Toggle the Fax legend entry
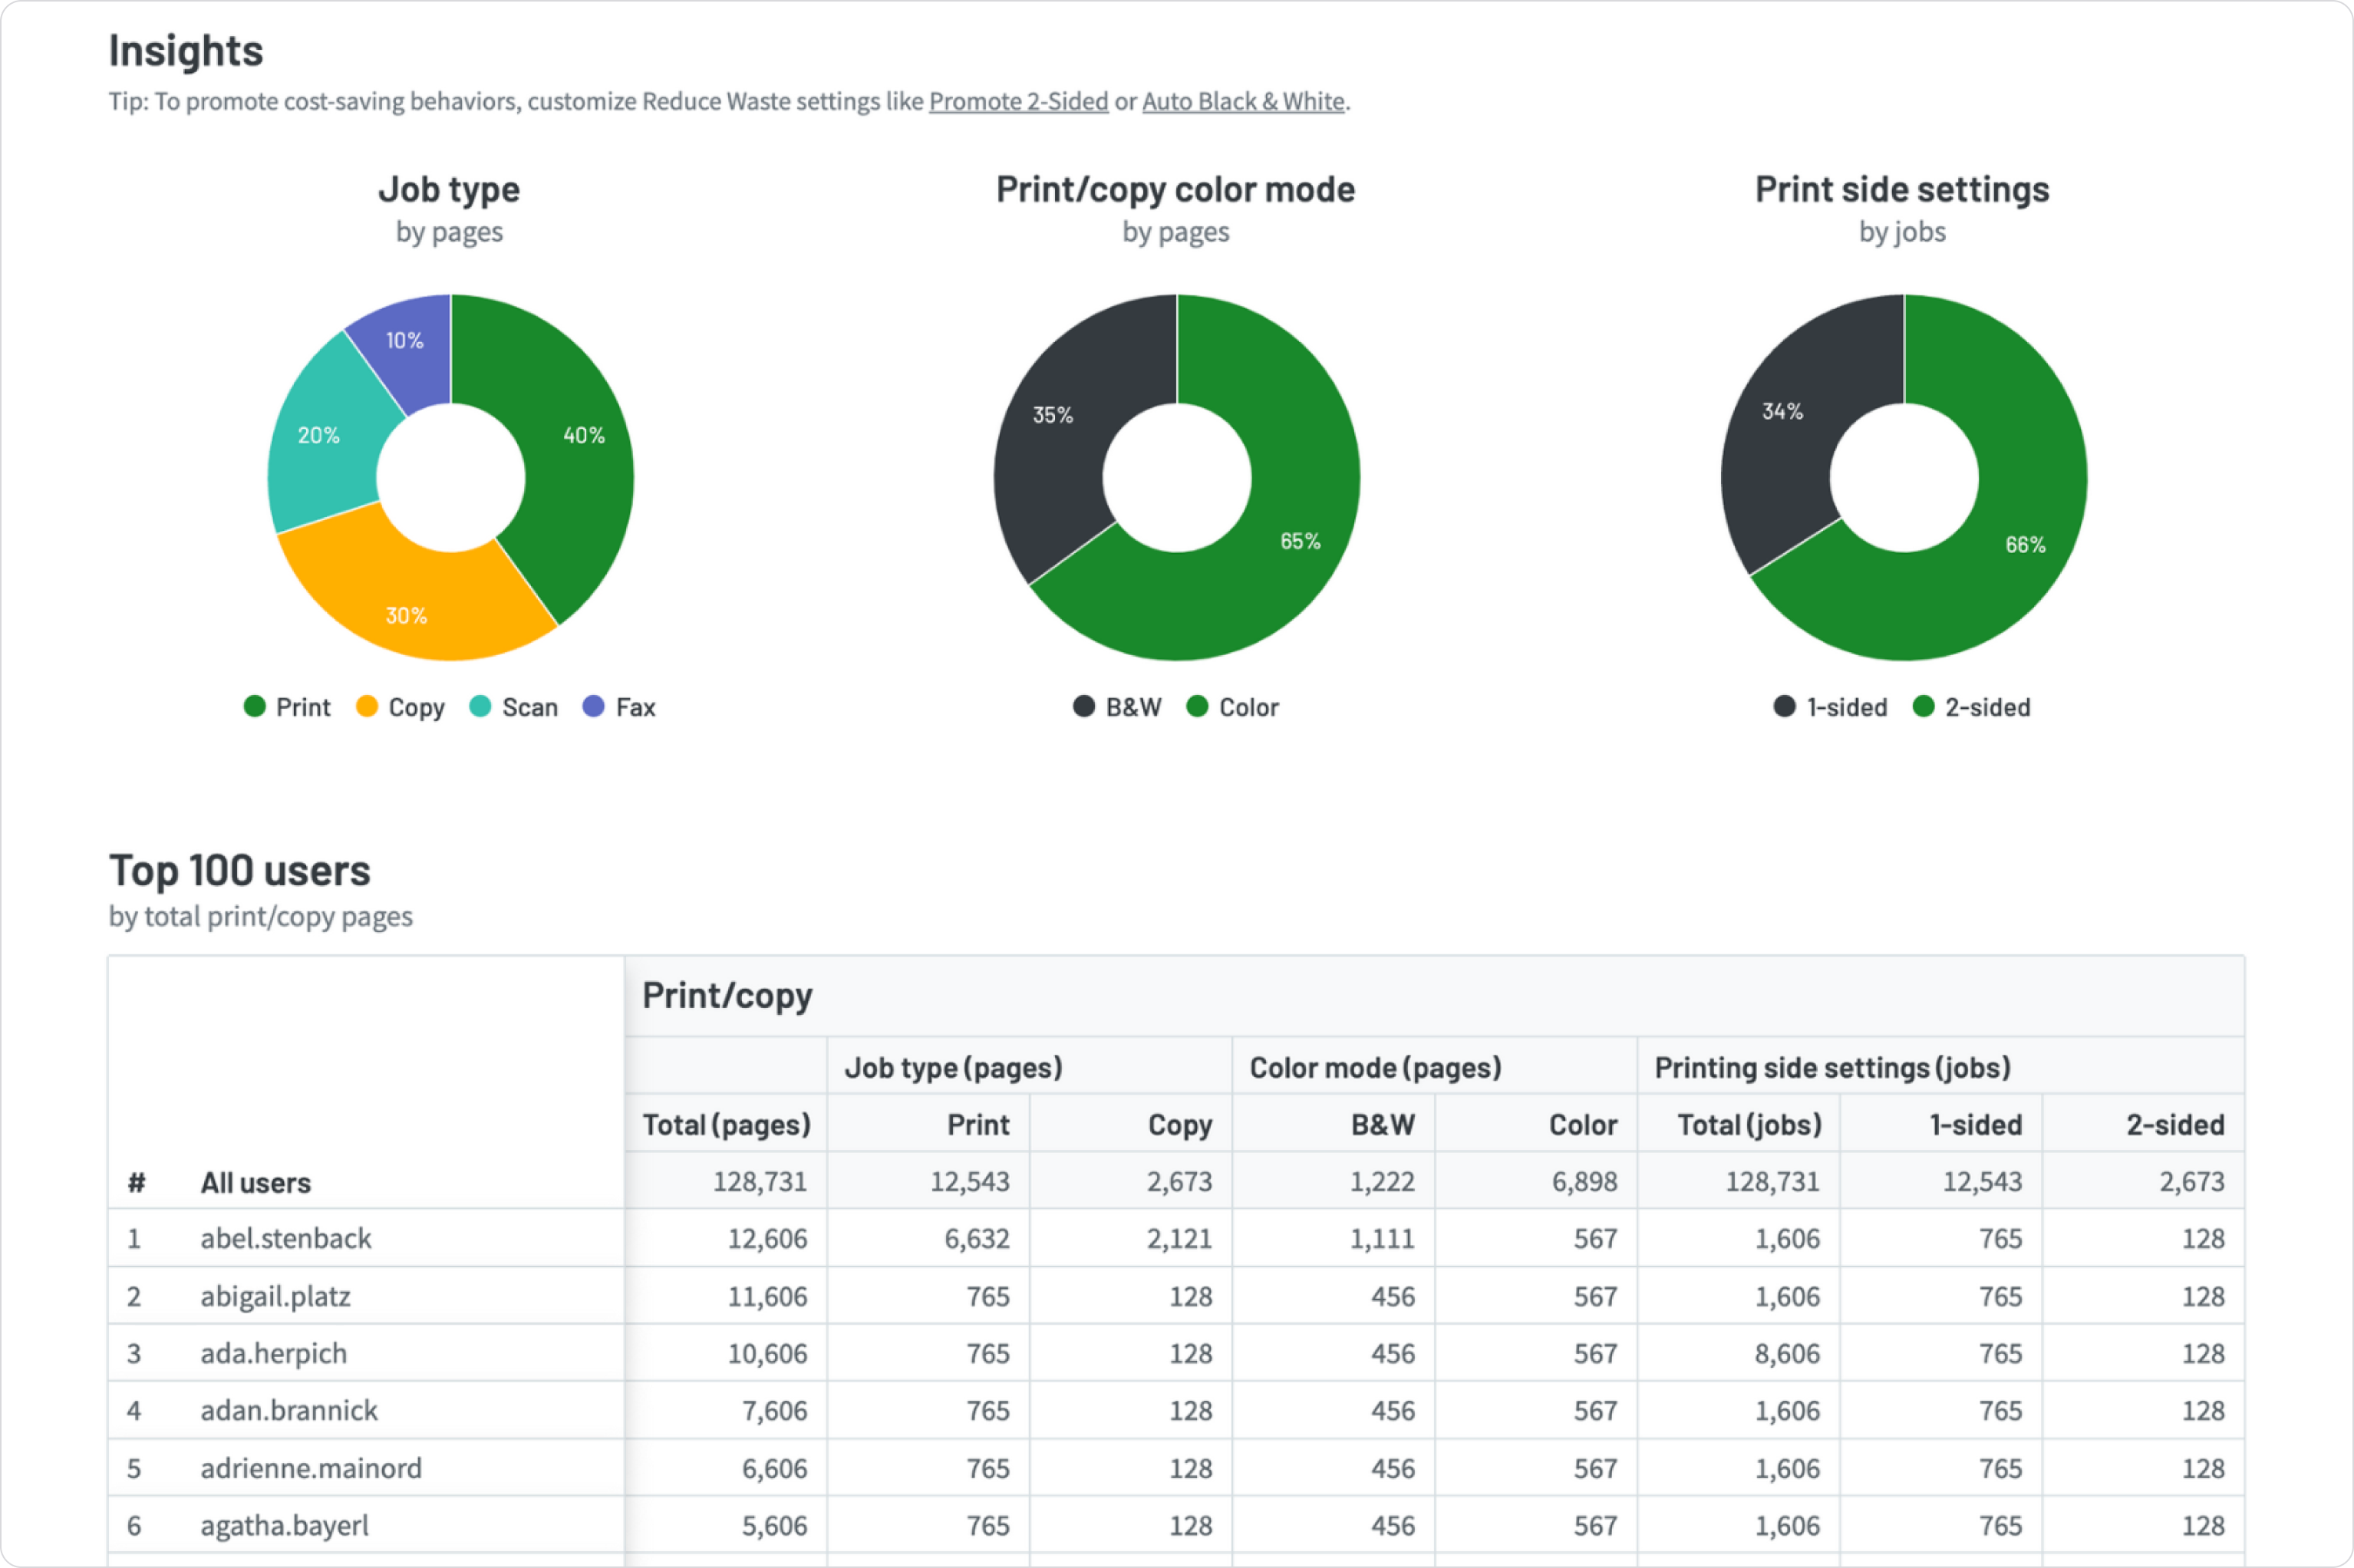2354x1568 pixels. pos(620,707)
